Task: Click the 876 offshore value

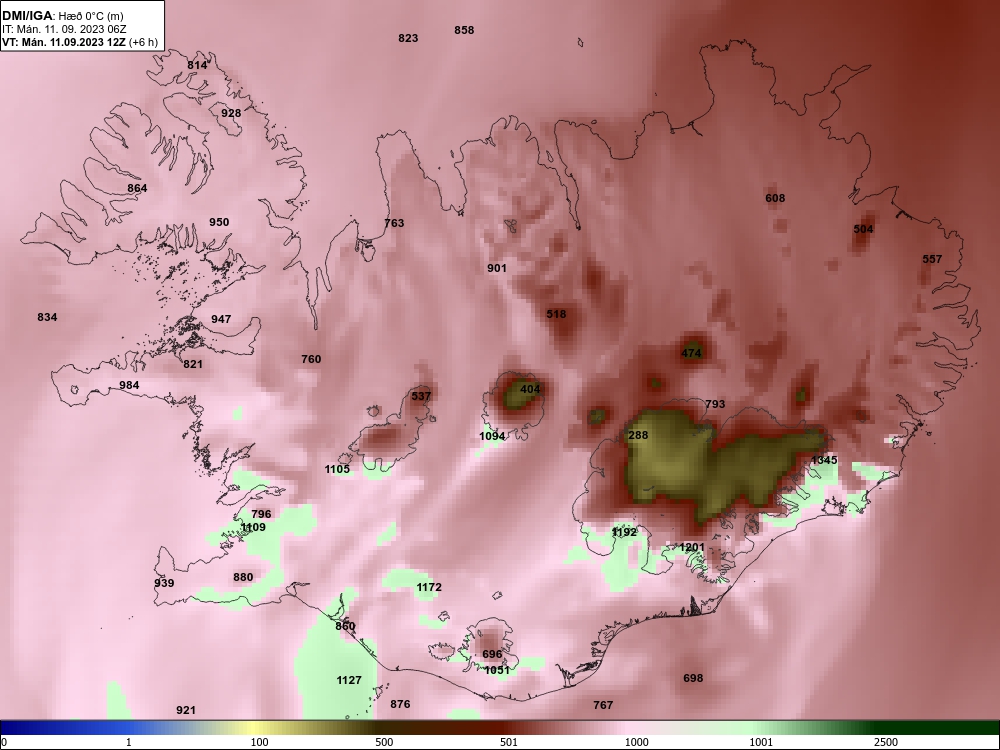Action: [x=400, y=705]
